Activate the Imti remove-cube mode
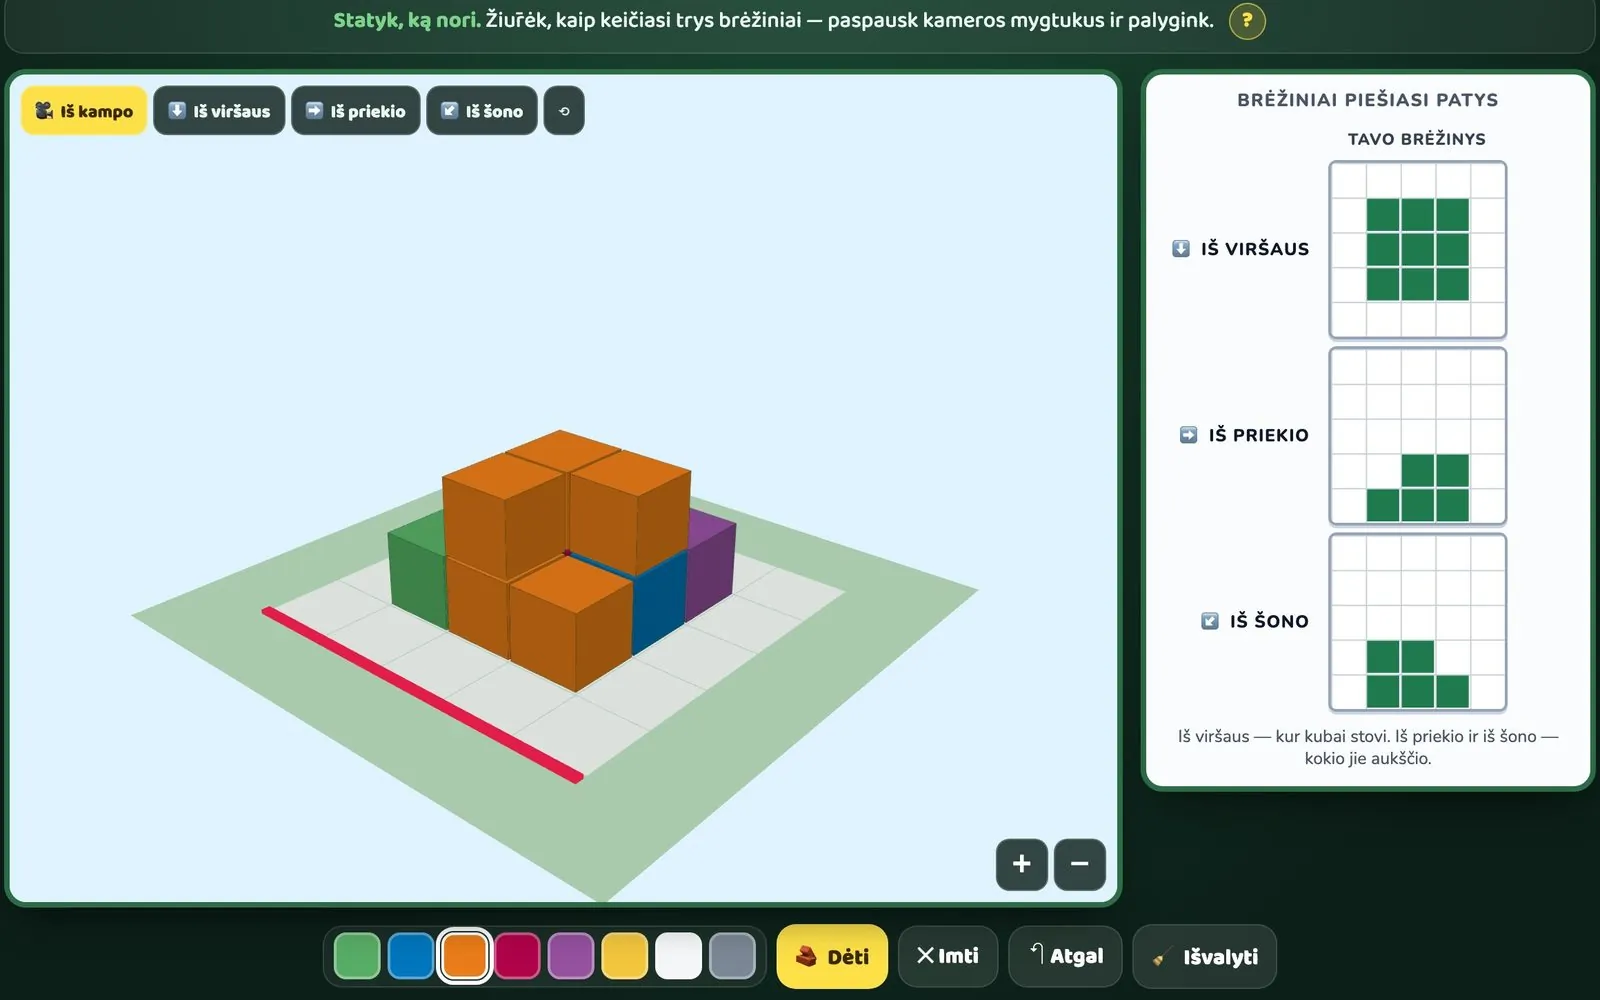The height and width of the screenshot is (1000, 1600). pyautogui.click(x=947, y=956)
